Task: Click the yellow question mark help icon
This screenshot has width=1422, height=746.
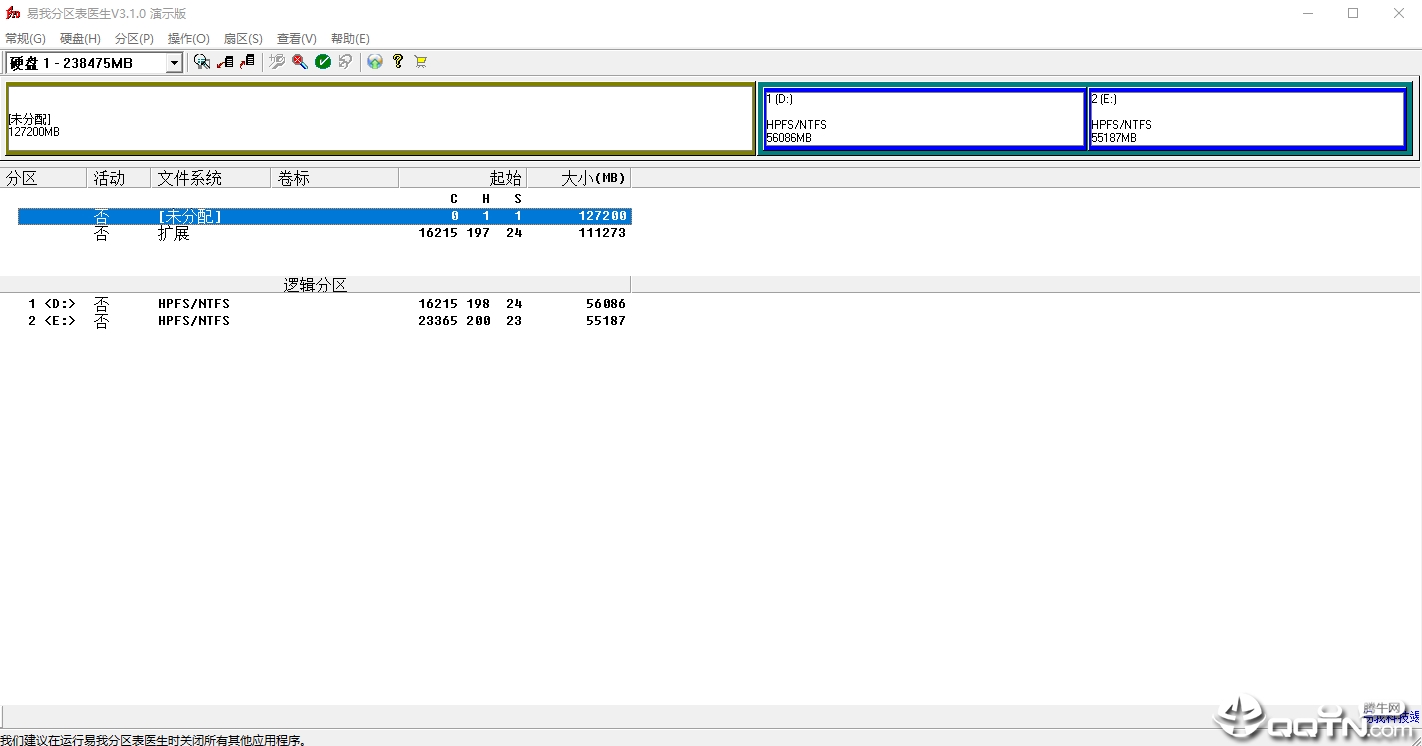Action: point(398,62)
